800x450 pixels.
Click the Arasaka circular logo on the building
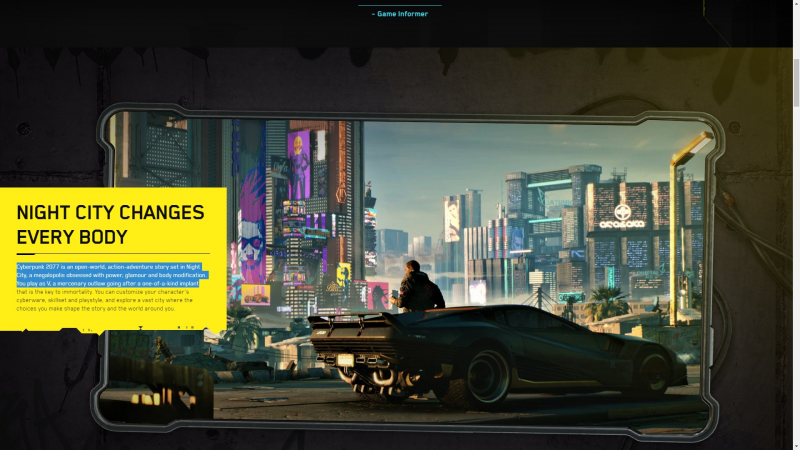[623, 213]
